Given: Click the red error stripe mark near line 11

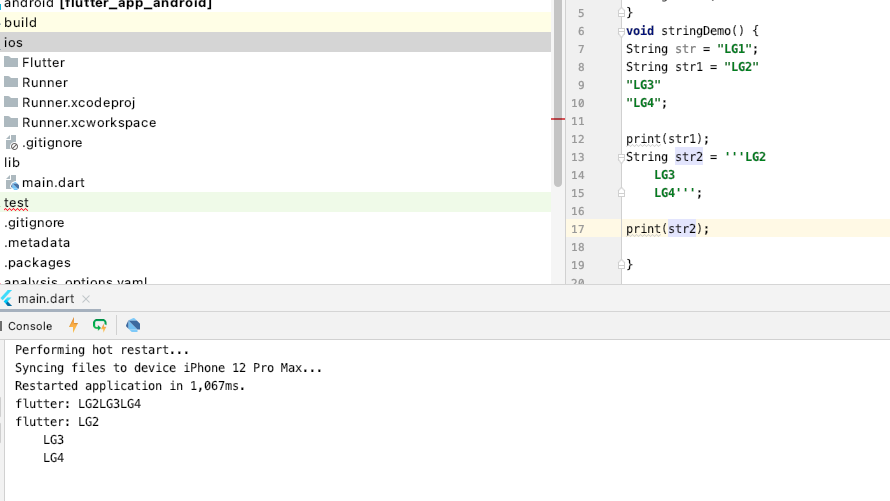Looking at the screenshot, I should (558, 119).
